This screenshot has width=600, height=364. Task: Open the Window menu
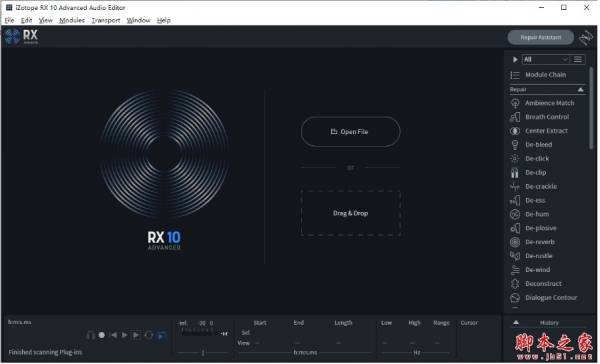(x=139, y=20)
